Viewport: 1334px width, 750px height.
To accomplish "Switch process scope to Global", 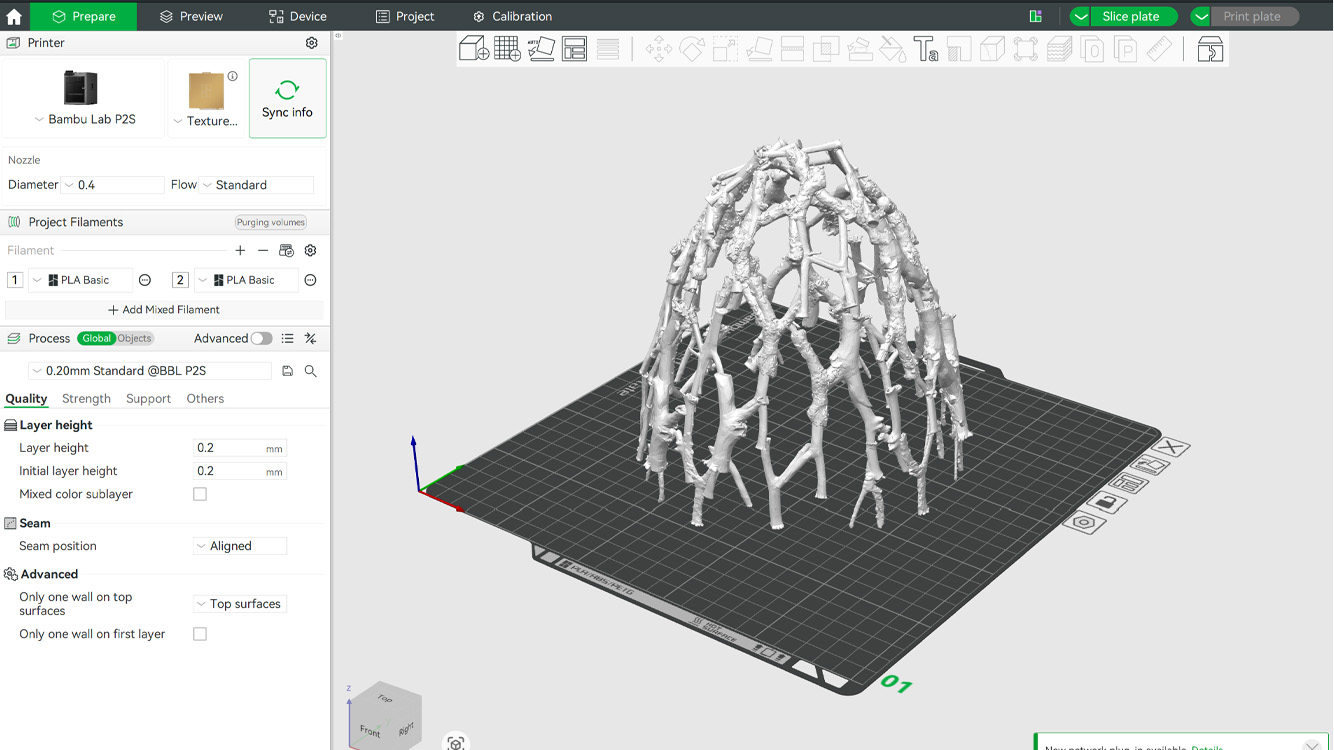I will [97, 339].
